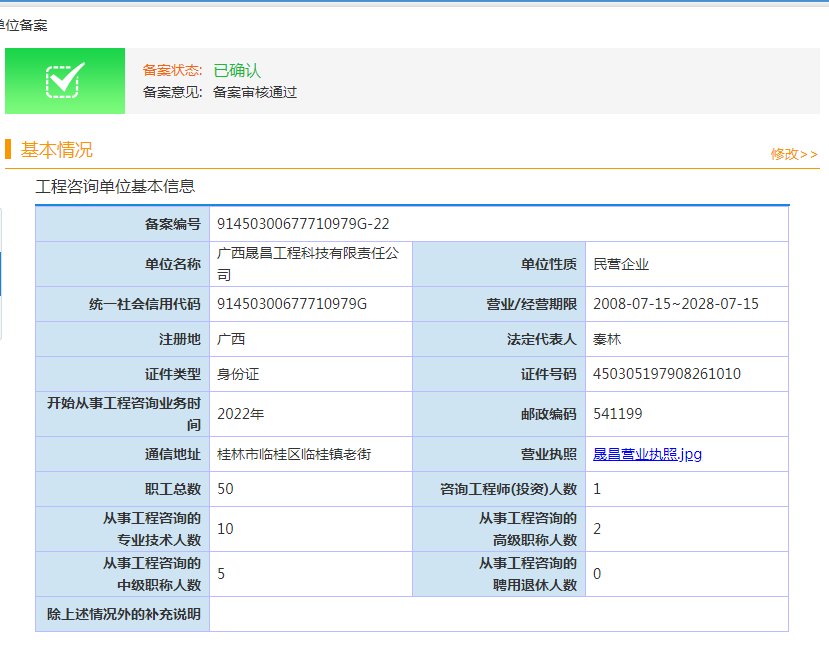Image resolution: width=829 pixels, height=651 pixels.
Task: Click the 2022年 start year value
Action: pyautogui.click(x=240, y=414)
